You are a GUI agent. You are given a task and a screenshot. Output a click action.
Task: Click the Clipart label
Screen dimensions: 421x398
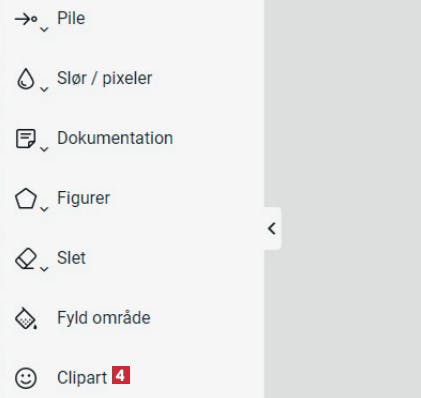(x=82, y=378)
